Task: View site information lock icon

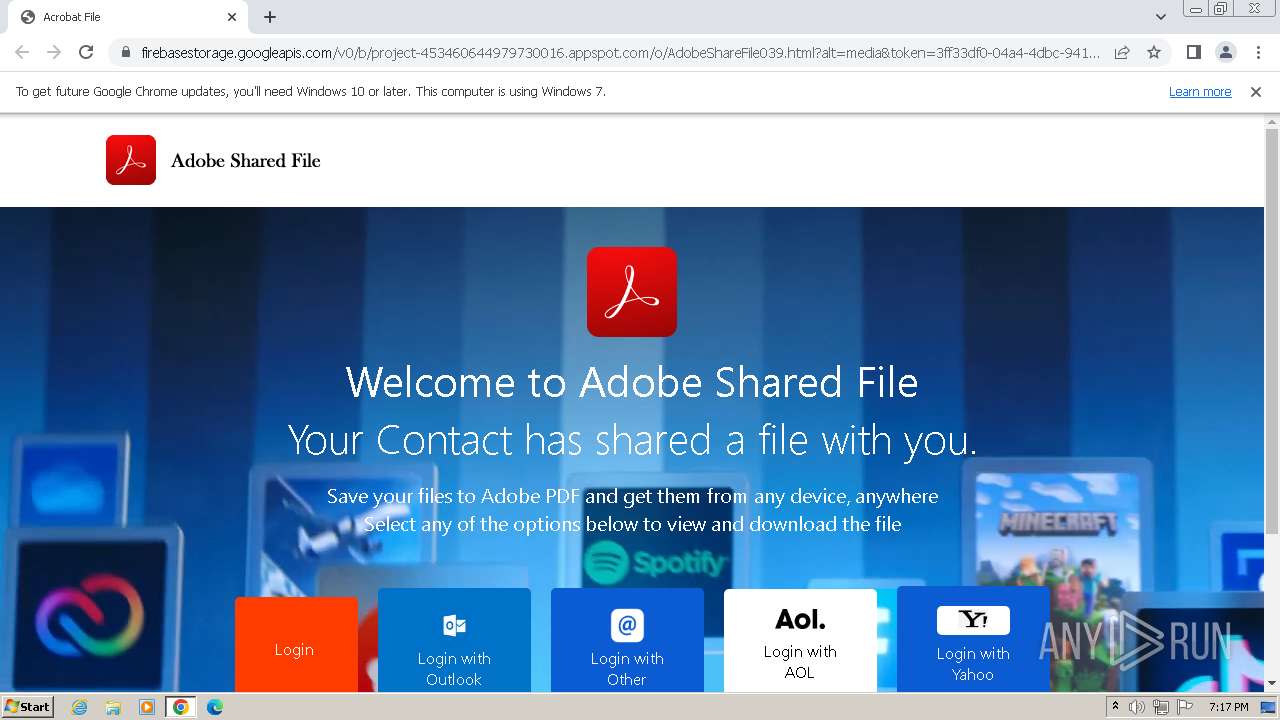Action: tap(126, 52)
